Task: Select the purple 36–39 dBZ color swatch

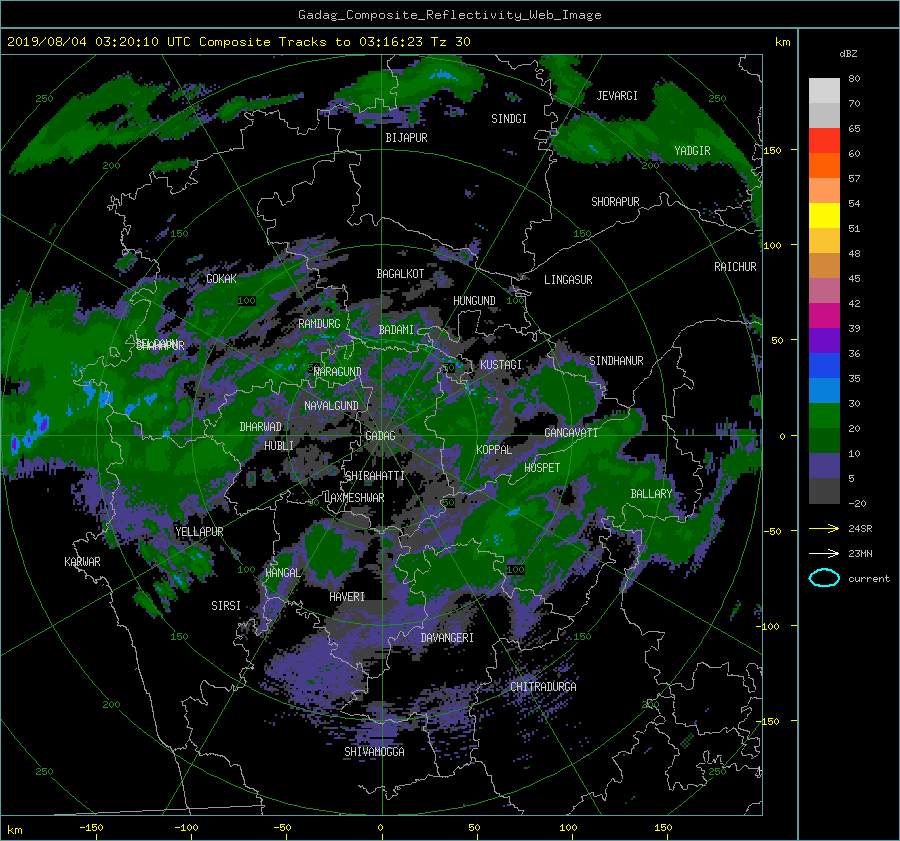Action: 824,341
